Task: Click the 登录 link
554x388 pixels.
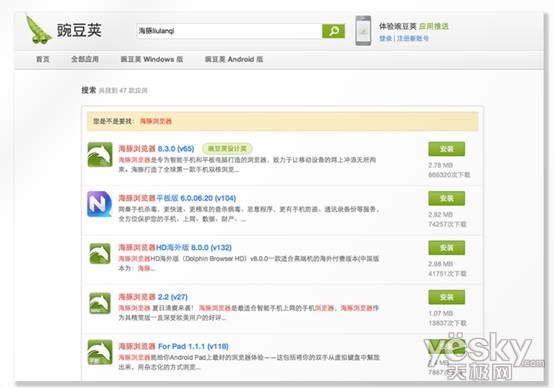Action: (x=385, y=38)
